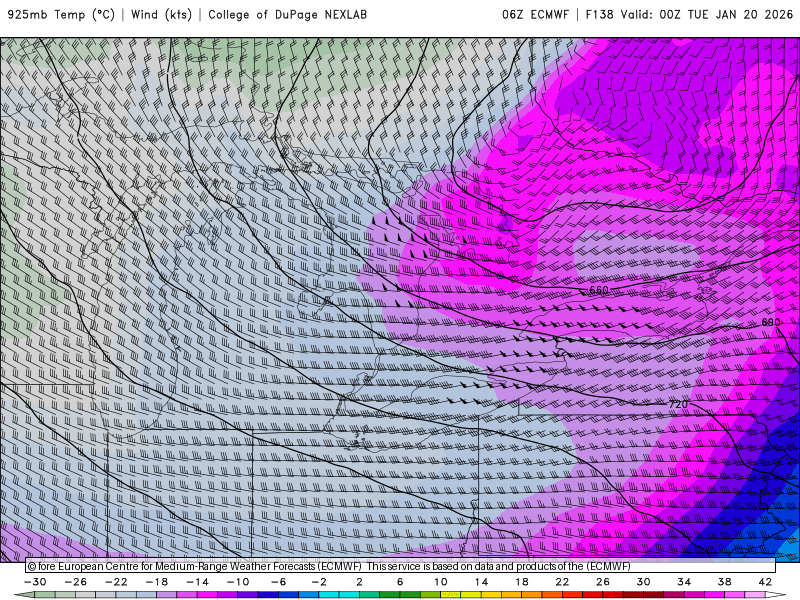Click the -30 color scale label
The width and height of the screenshot is (800, 600).
pyautogui.click(x=35, y=582)
